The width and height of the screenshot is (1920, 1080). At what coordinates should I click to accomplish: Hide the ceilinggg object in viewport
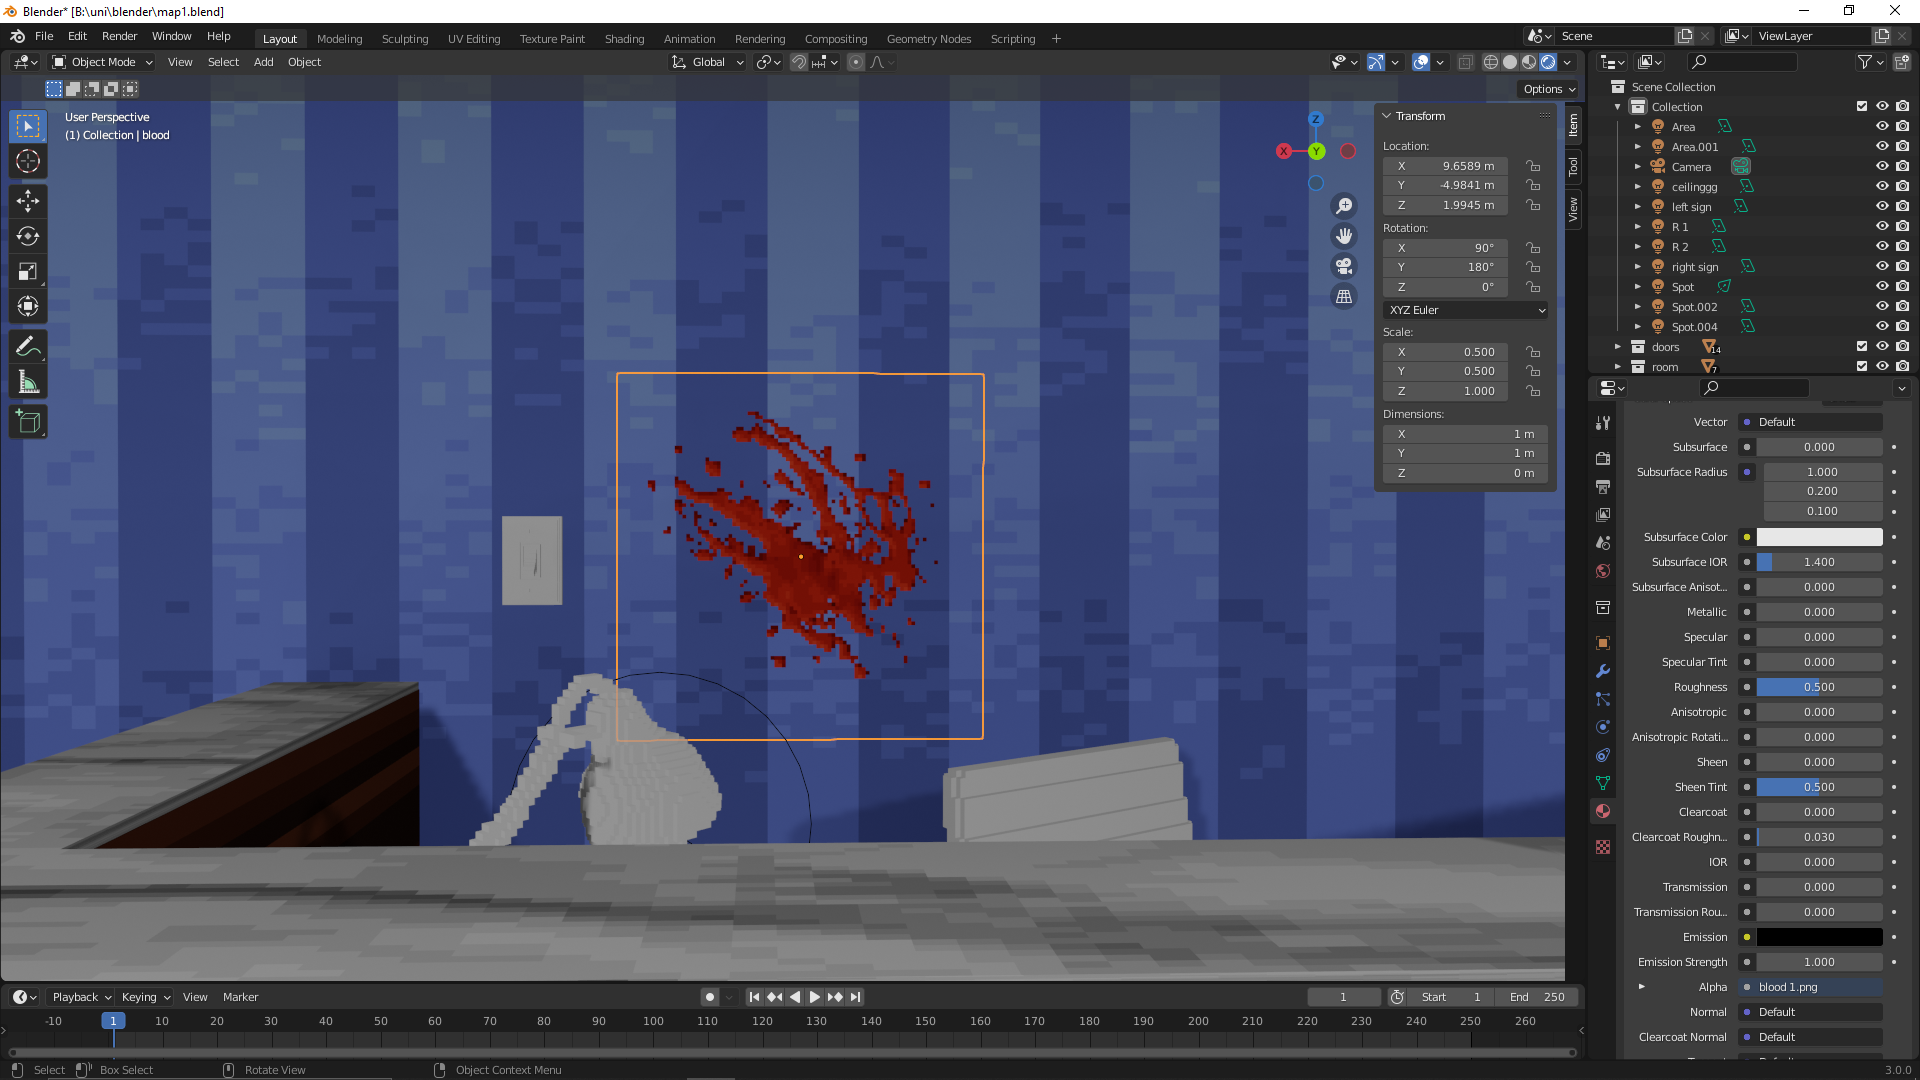(x=1881, y=187)
